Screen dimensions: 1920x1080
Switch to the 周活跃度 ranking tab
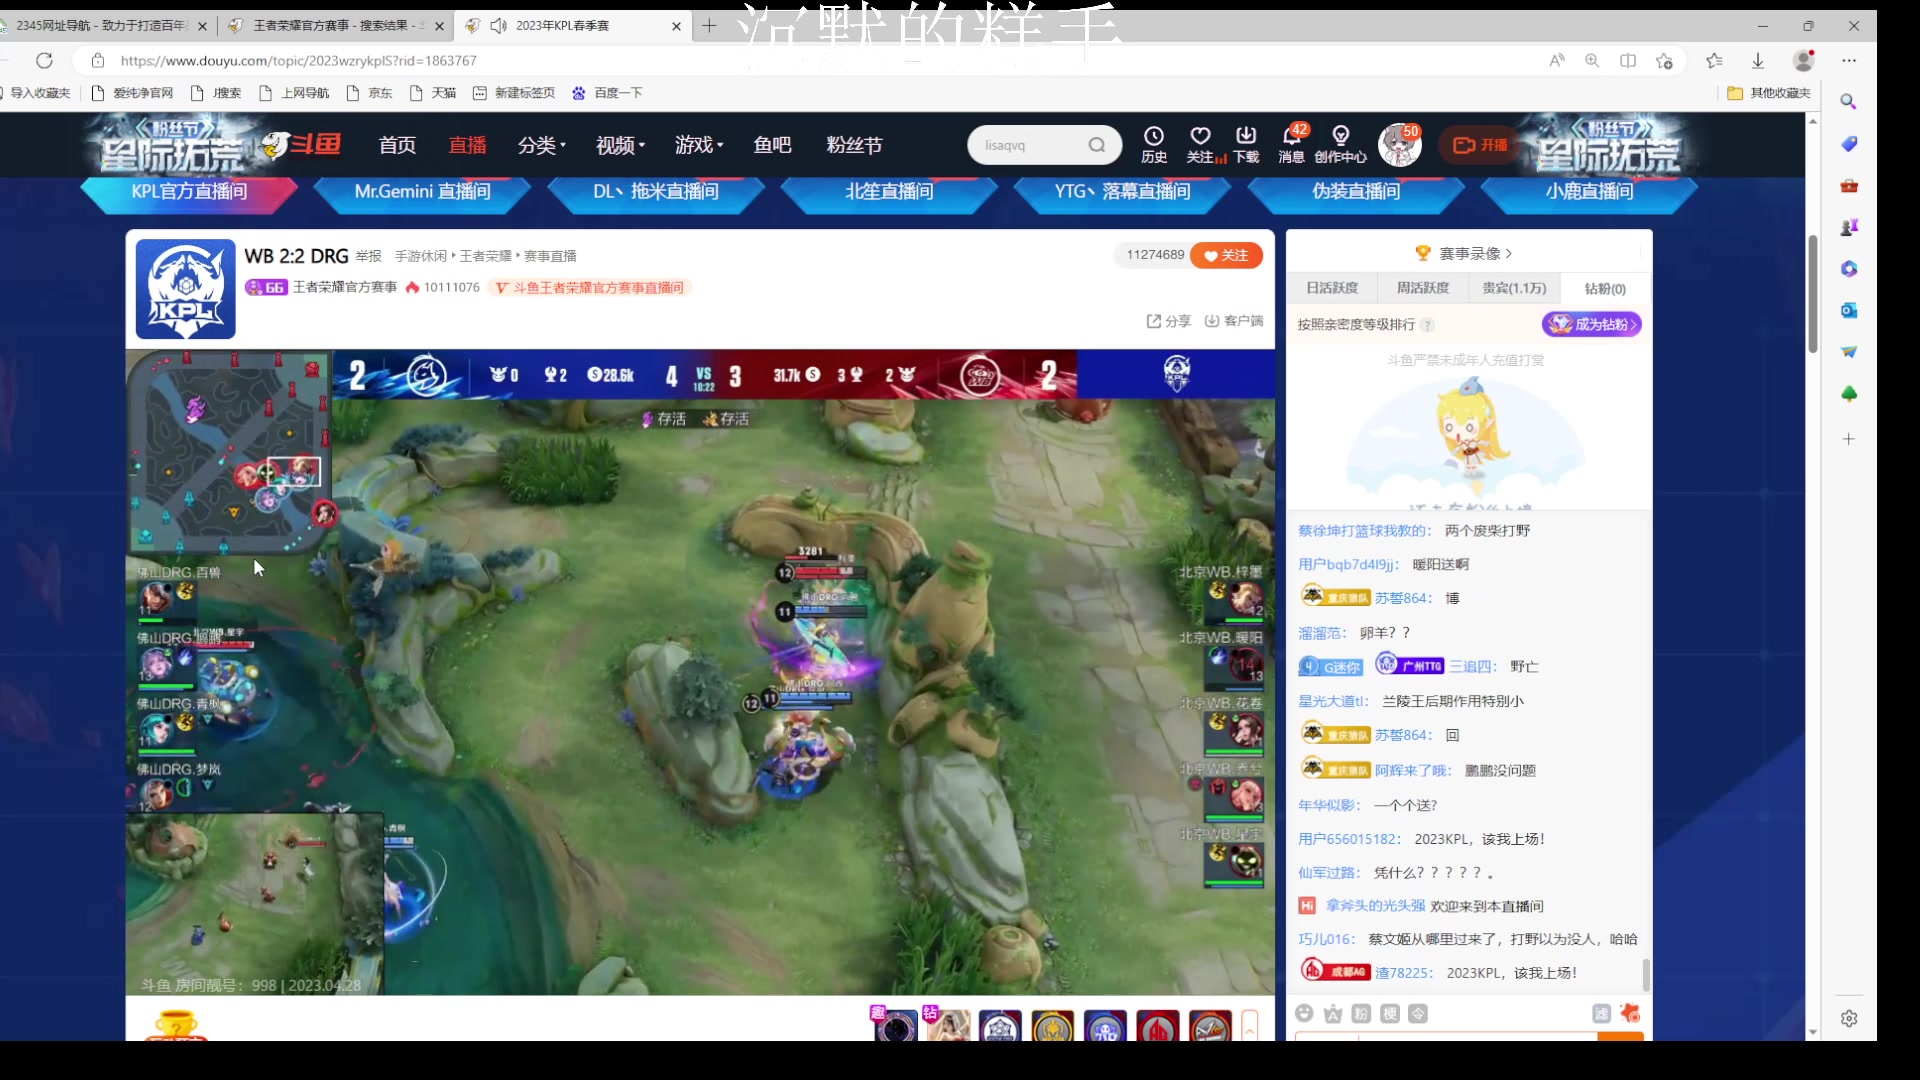[x=1422, y=288]
